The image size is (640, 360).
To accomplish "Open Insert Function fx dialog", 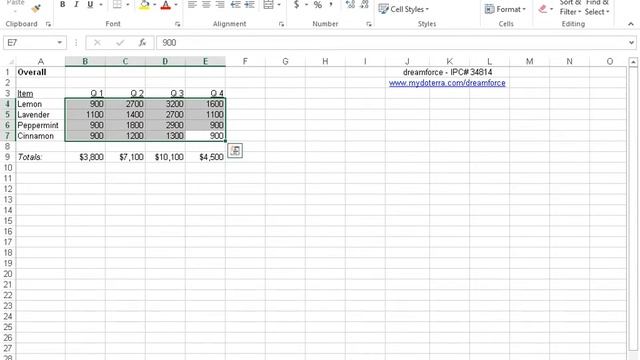I will [x=142, y=42].
